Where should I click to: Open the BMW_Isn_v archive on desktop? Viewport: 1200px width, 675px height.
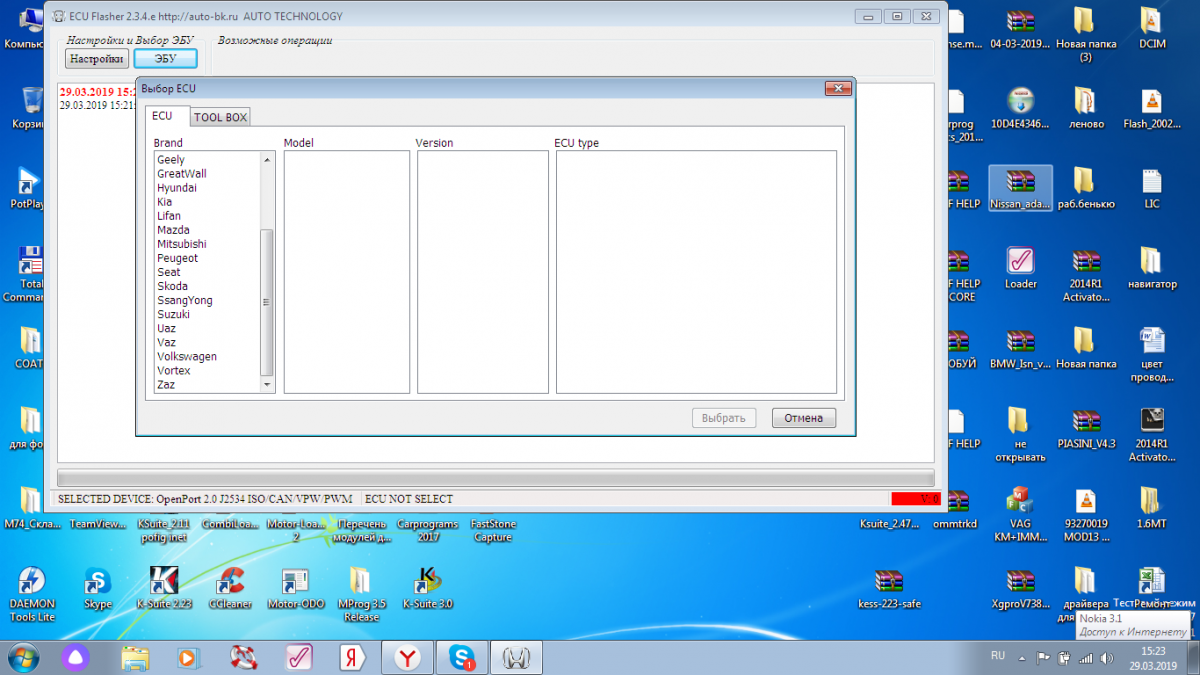(1020, 348)
